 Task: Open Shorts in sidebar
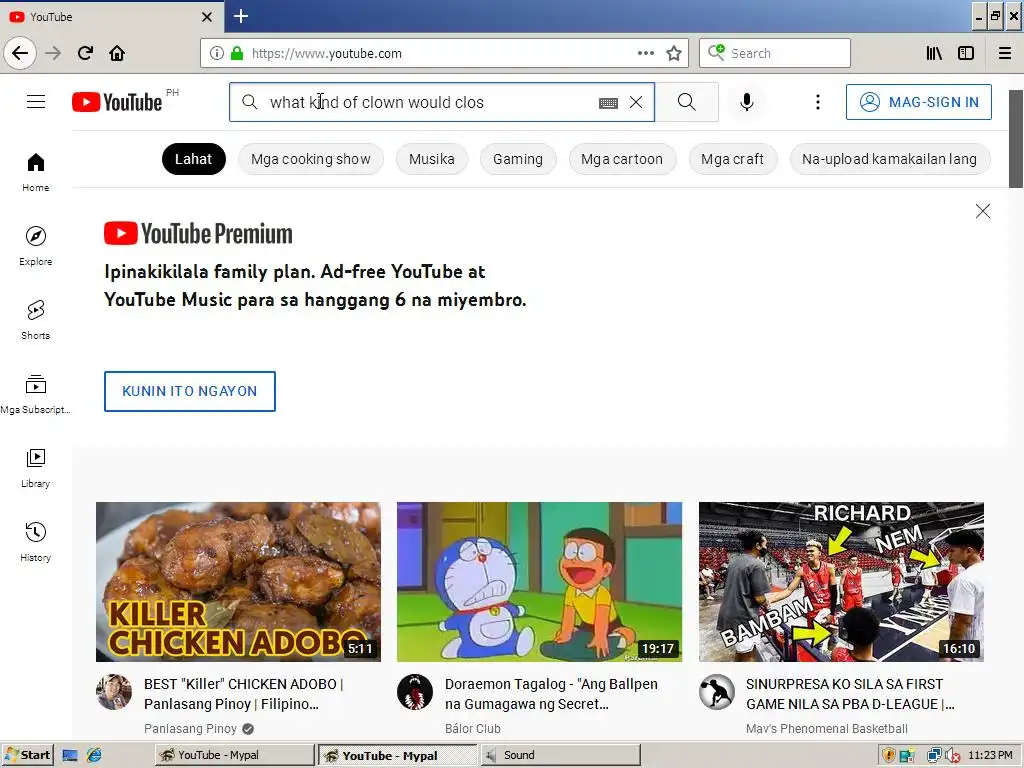[36, 320]
